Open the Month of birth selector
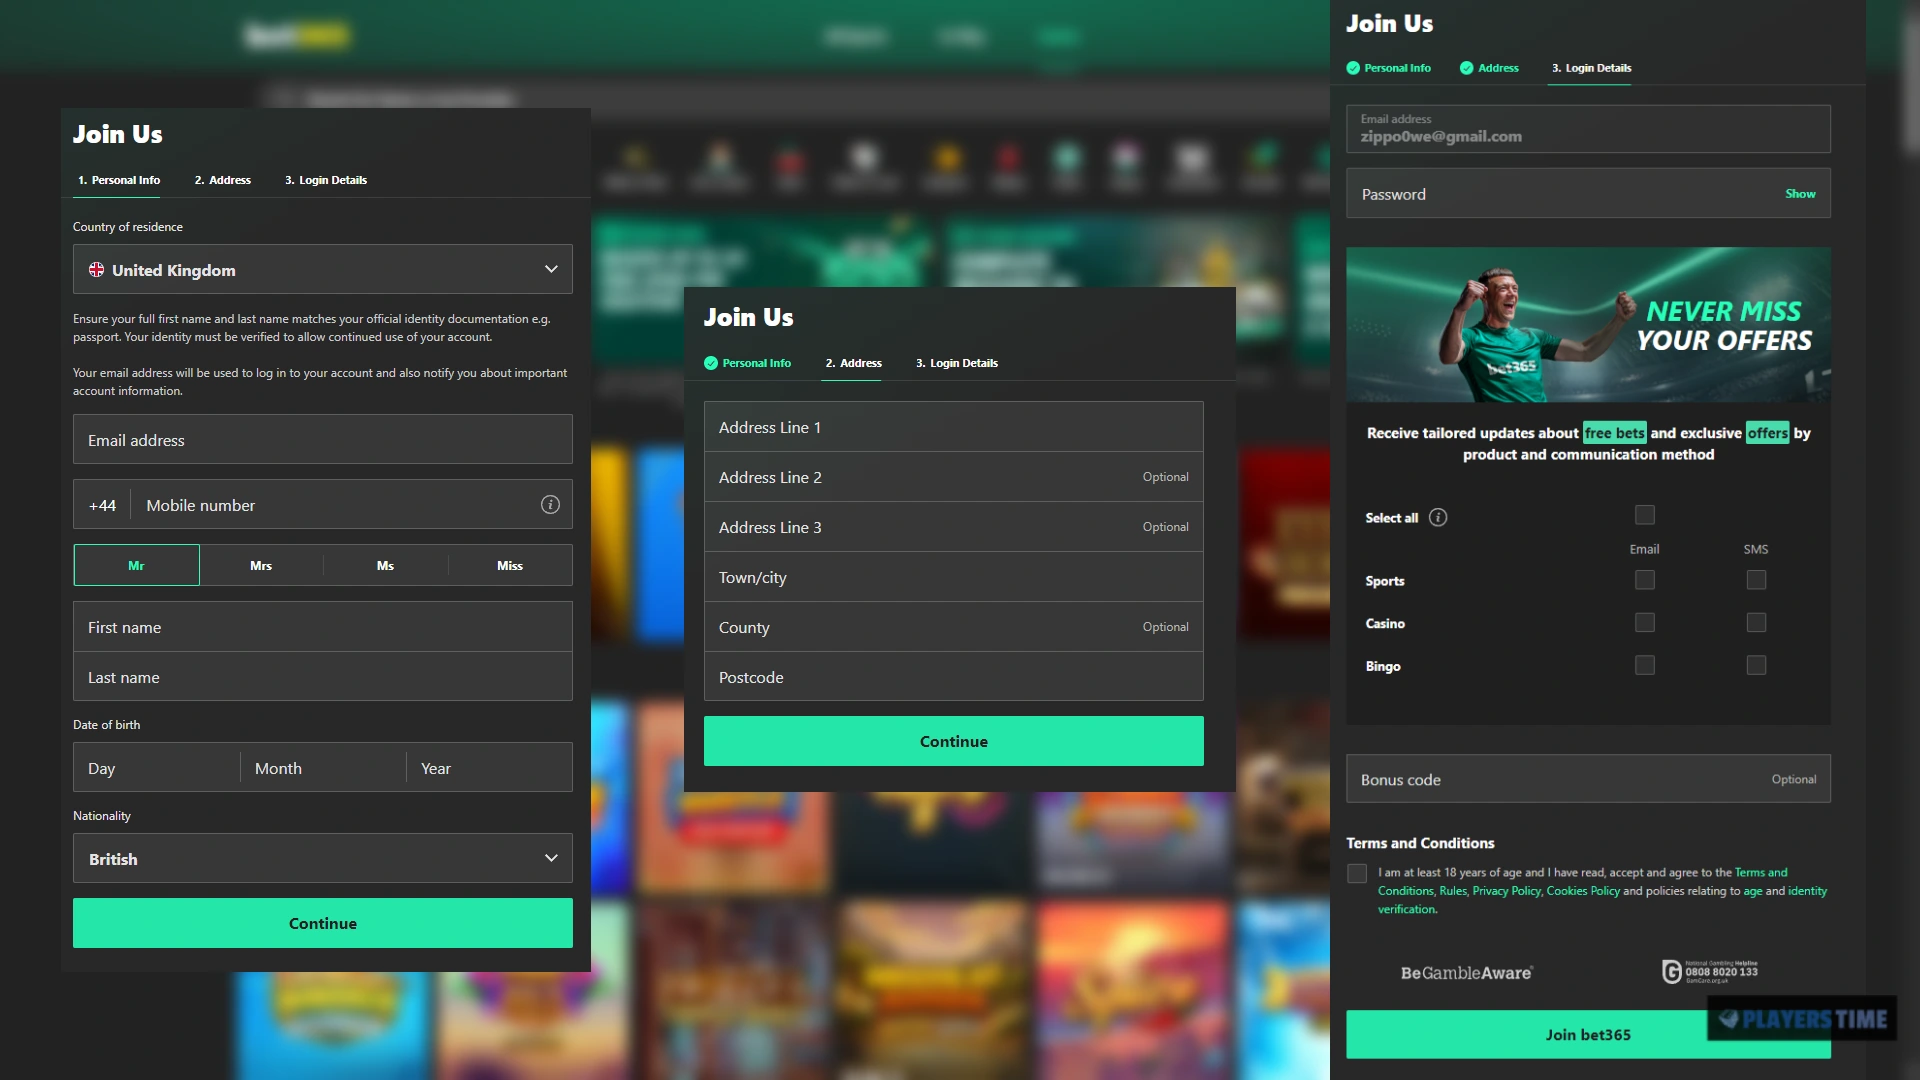1920x1080 pixels. [x=323, y=768]
